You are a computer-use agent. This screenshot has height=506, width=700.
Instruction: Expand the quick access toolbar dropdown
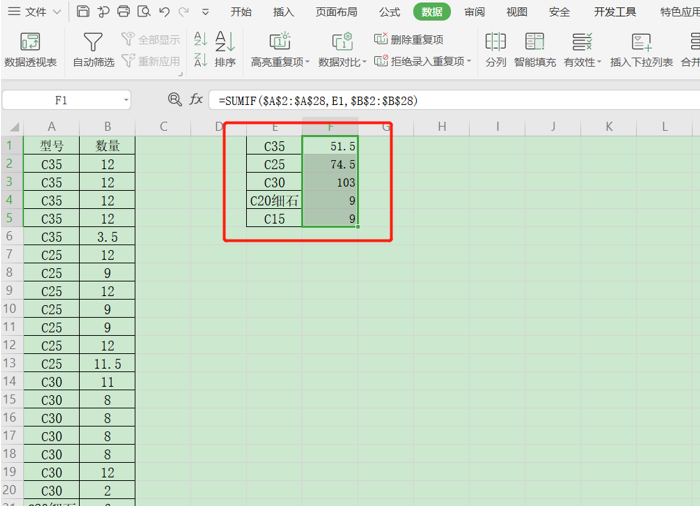[x=205, y=13]
